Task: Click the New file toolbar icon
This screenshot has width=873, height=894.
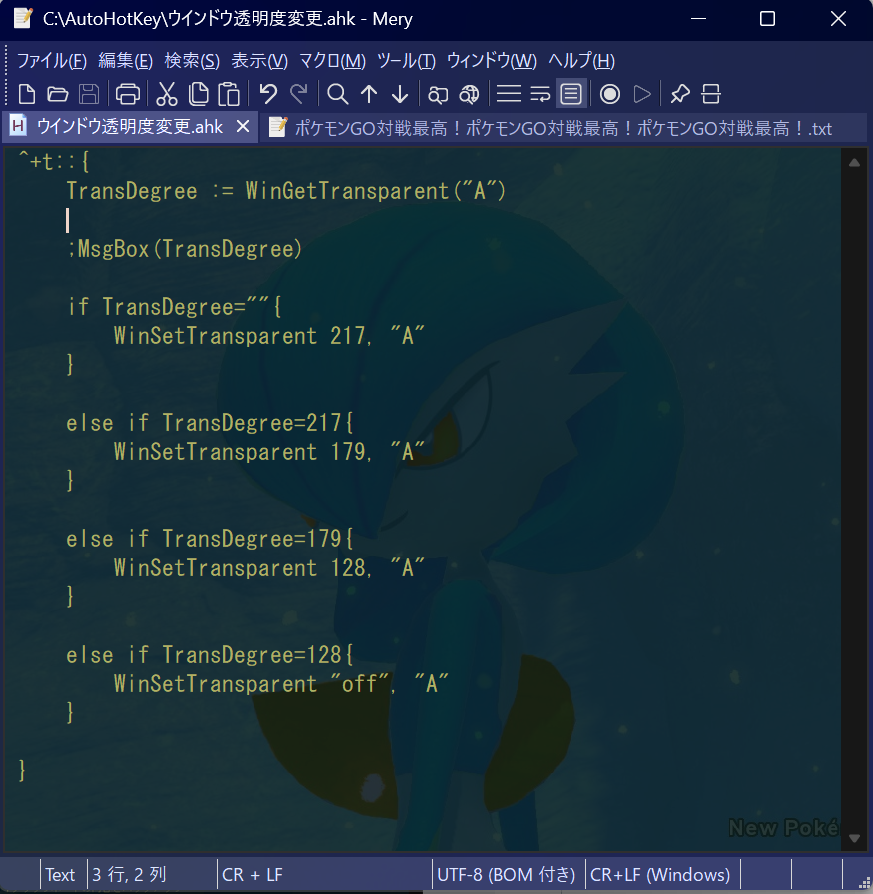Action: [27, 94]
